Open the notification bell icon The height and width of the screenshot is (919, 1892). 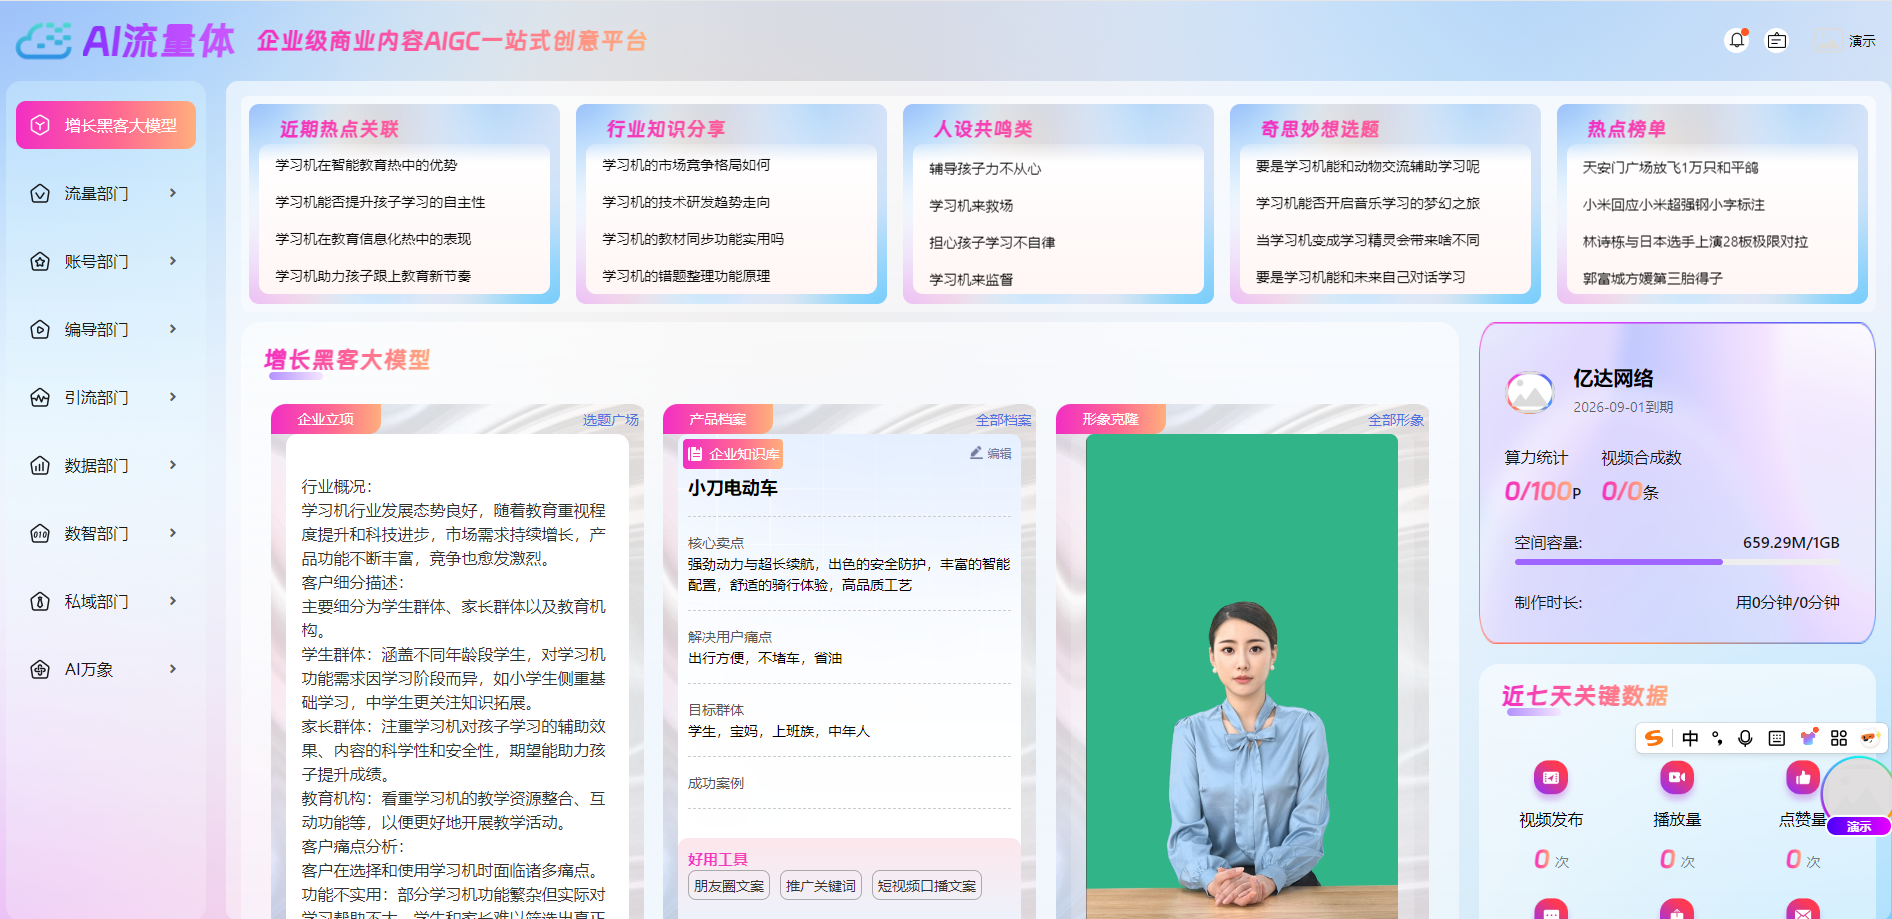pos(1737,40)
